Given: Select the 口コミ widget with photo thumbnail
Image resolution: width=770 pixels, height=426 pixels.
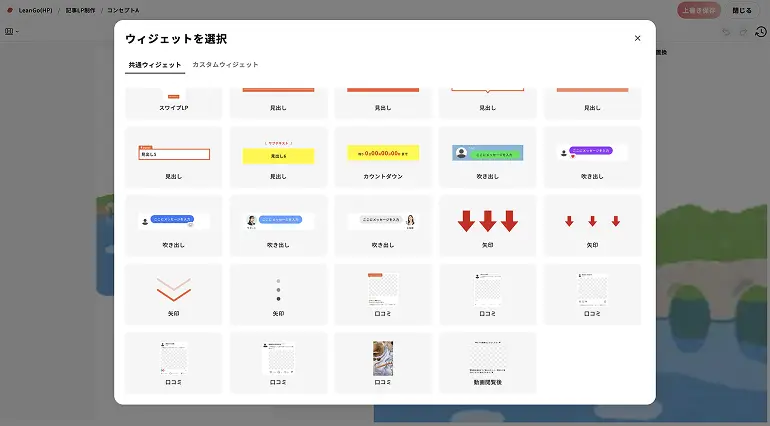Looking at the screenshot, I should 383,363.
